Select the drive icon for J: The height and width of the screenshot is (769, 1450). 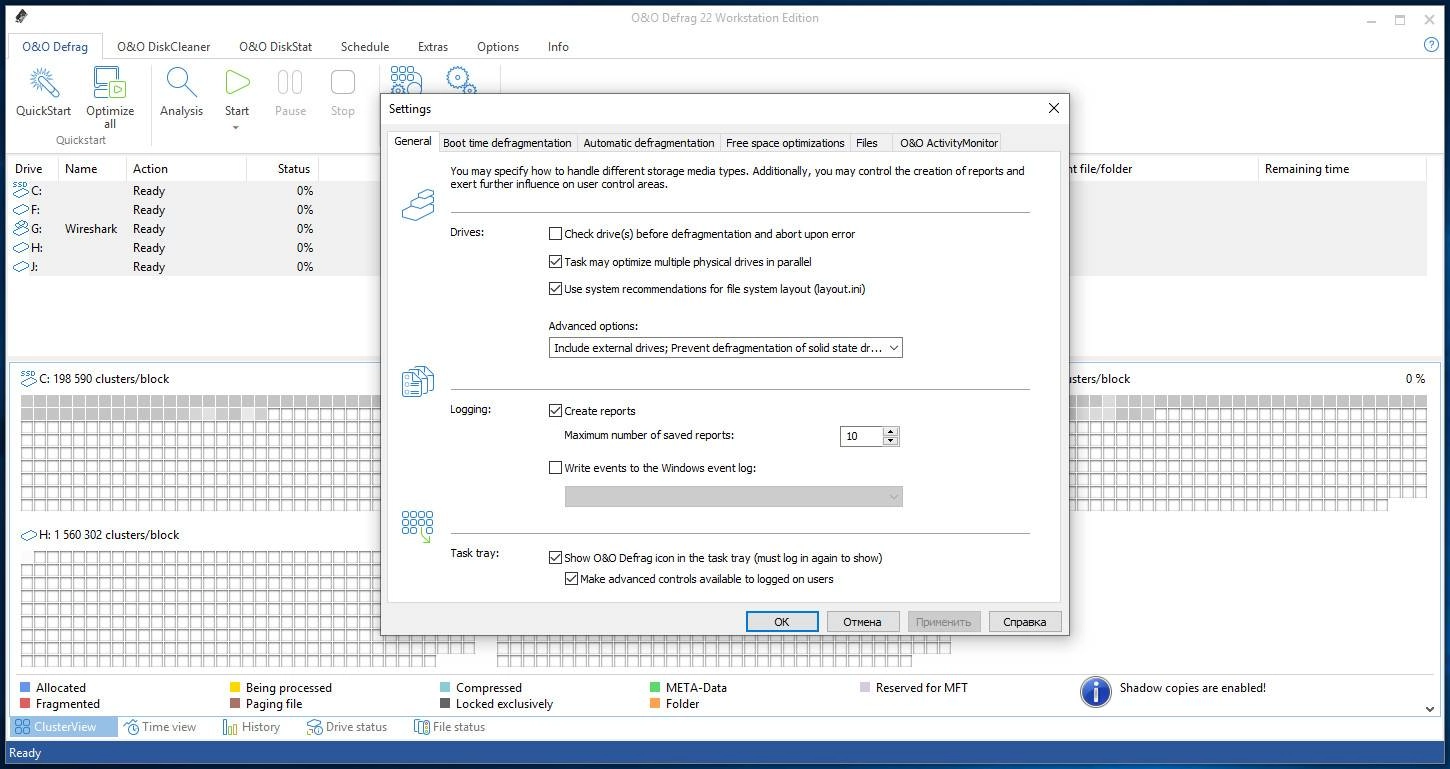pyautogui.click(x=20, y=267)
